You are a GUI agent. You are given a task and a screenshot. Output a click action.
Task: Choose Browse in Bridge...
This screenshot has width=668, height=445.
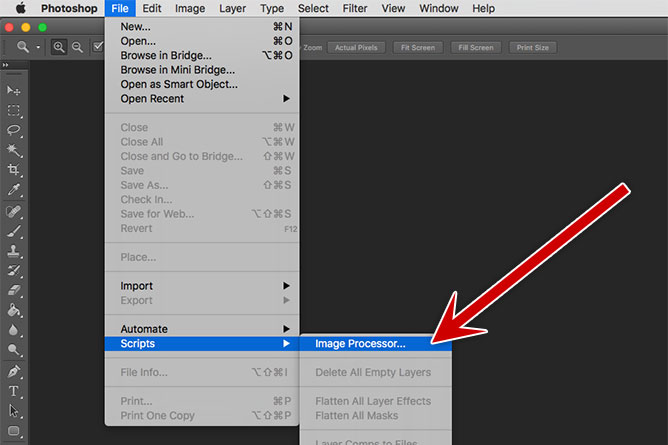pos(202,56)
